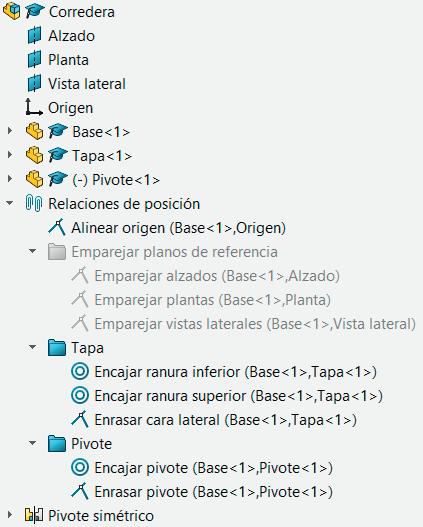
Task: Expand the Tapa<1> component
Action: [x=10, y=155]
